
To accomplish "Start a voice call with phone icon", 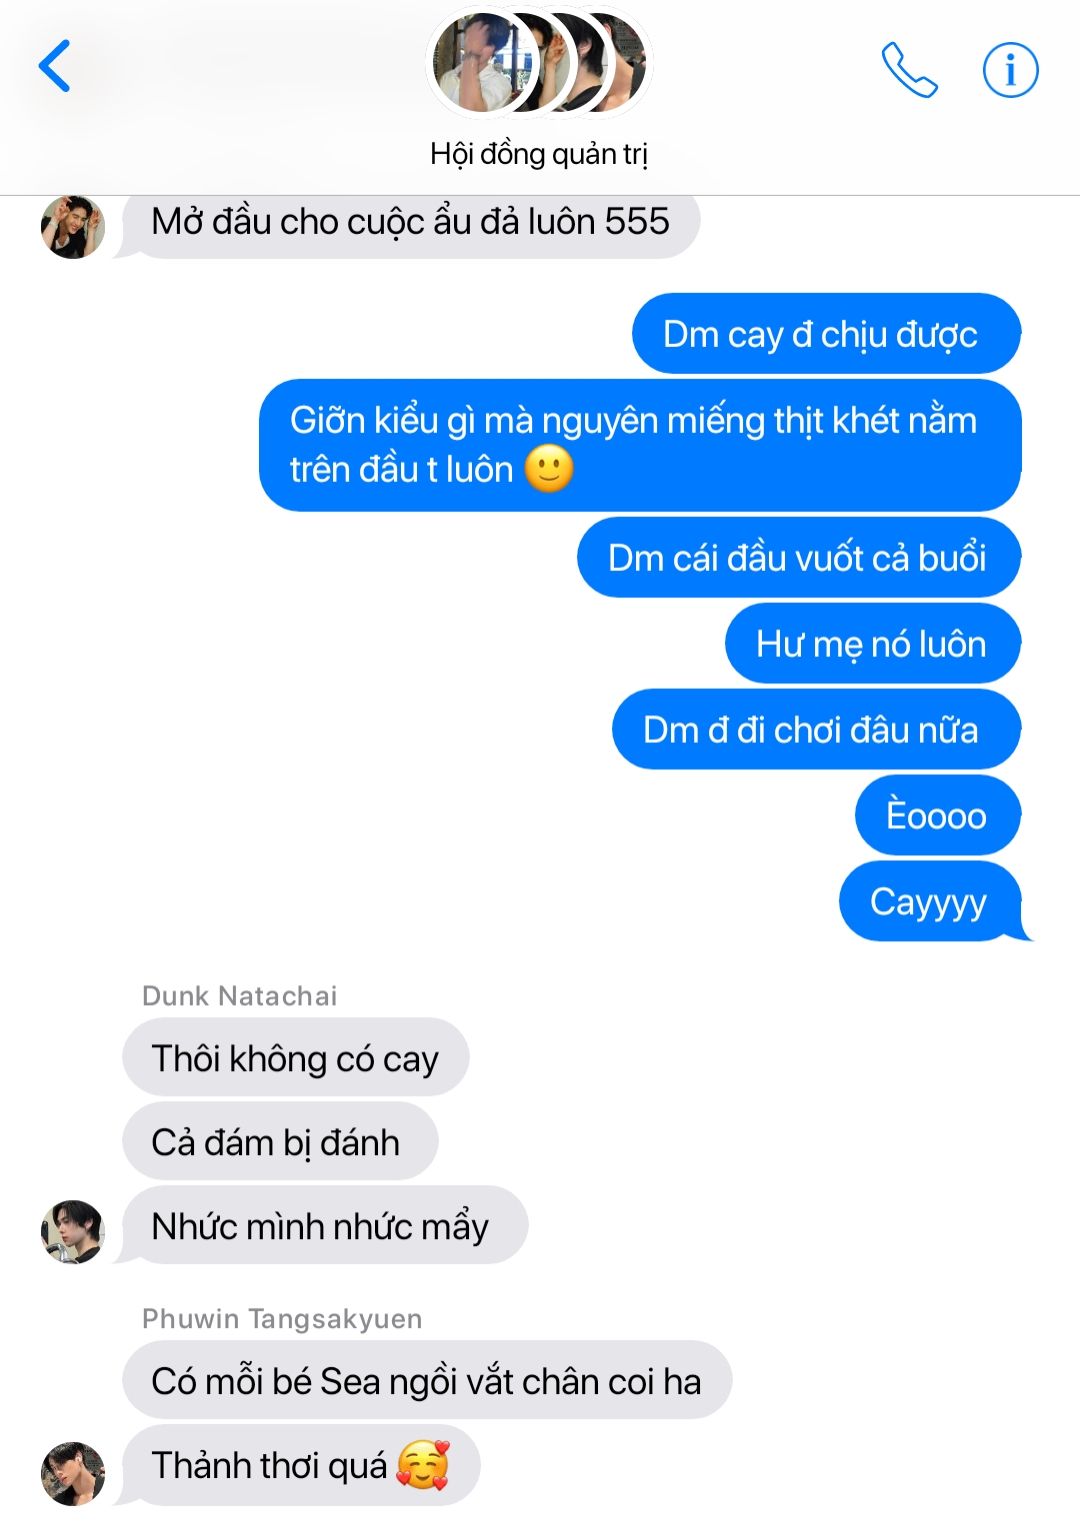I will 909,70.
